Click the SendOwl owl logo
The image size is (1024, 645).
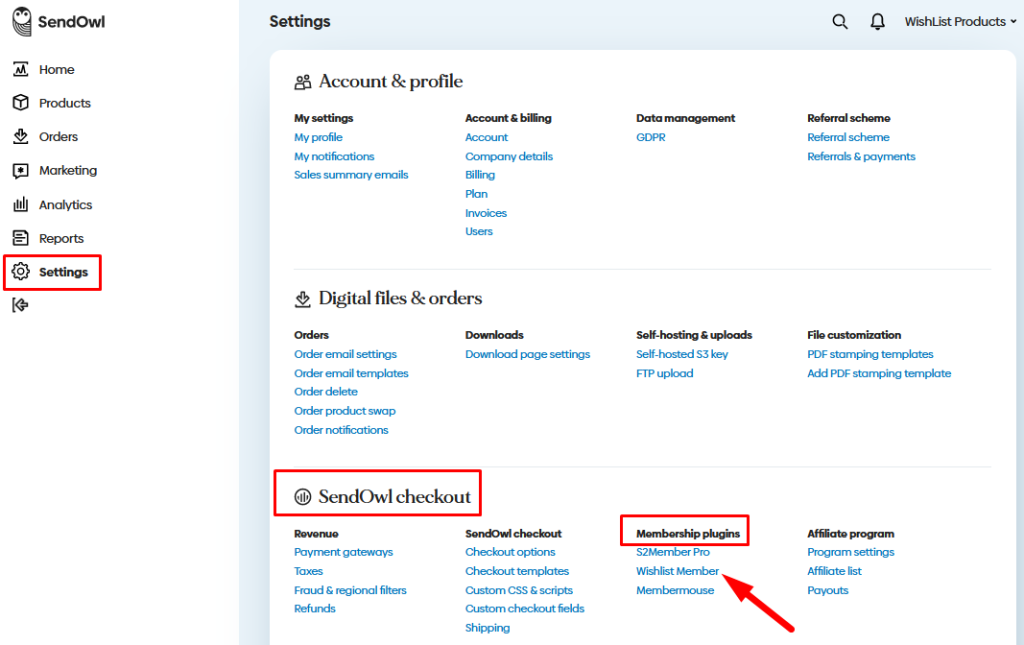[x=22, y=22]
